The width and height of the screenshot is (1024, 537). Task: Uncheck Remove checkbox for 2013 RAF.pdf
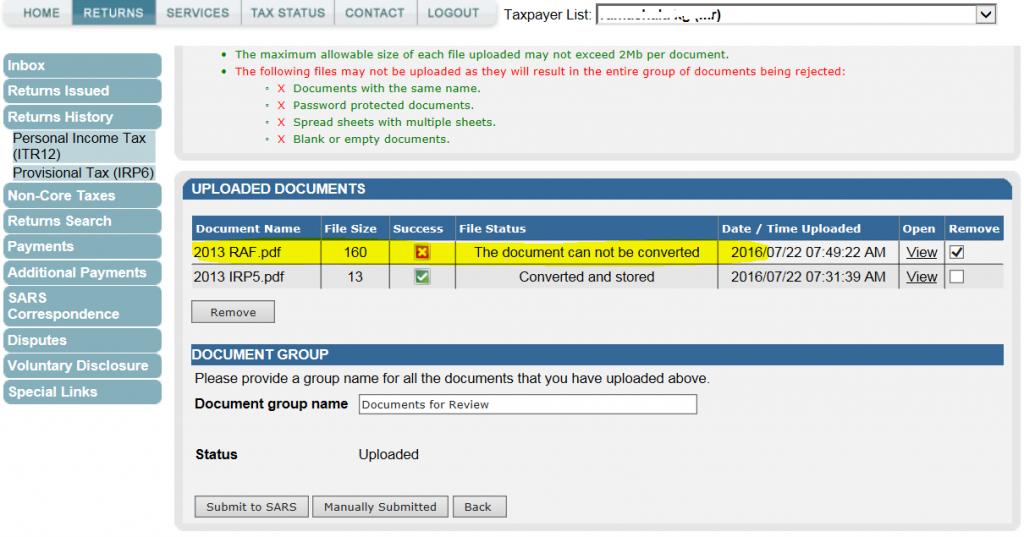pyautogui.click(x=956, y=253)
